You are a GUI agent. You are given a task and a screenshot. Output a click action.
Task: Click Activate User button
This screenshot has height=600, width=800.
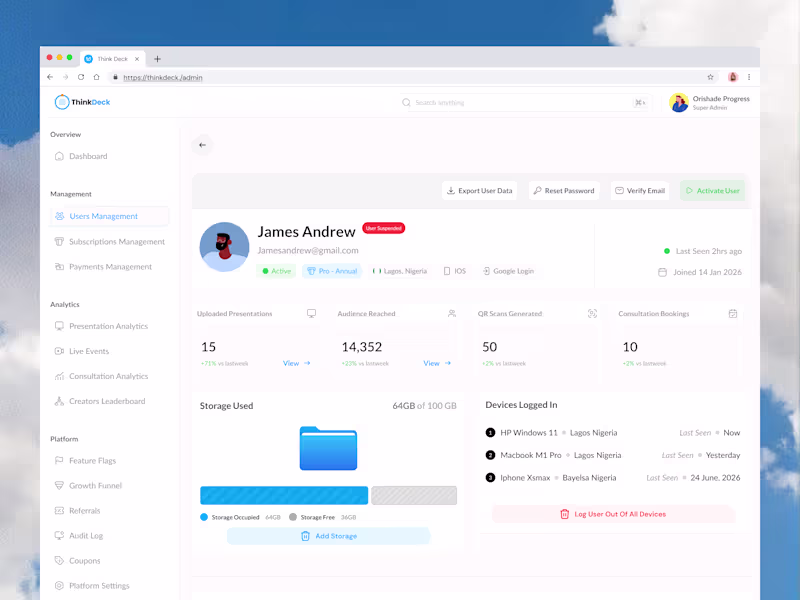click(712, 191)
